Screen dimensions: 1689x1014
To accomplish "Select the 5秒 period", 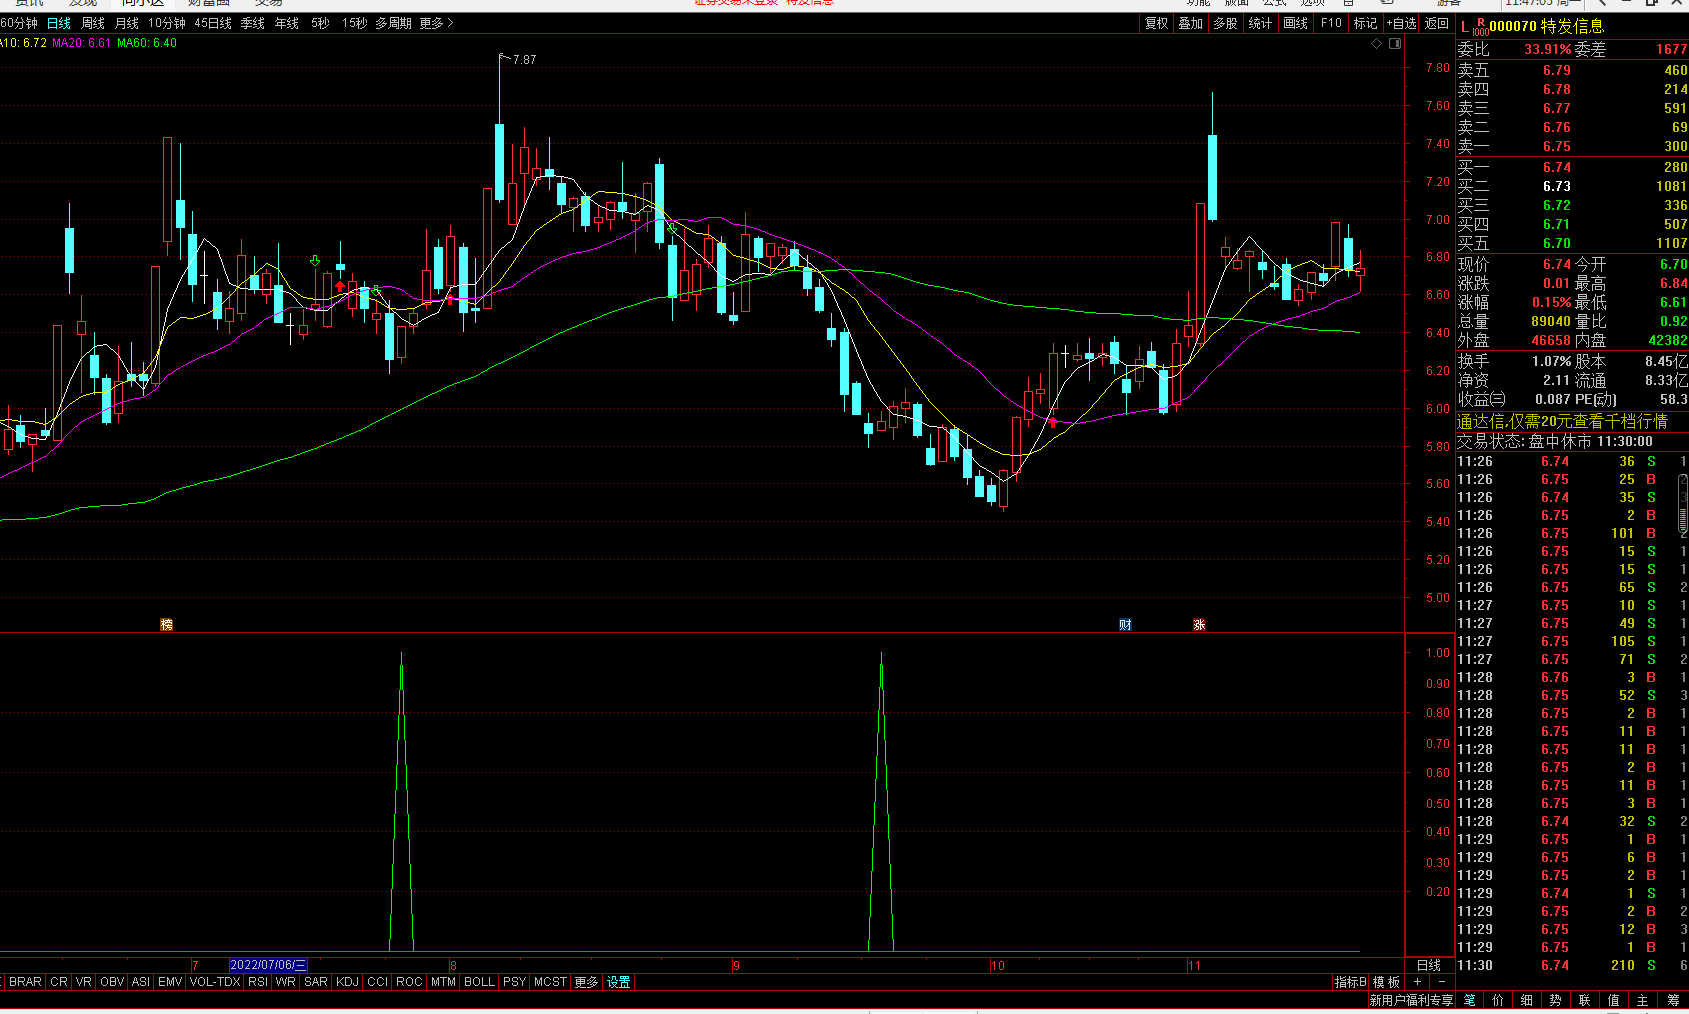I will coord(320,23).
